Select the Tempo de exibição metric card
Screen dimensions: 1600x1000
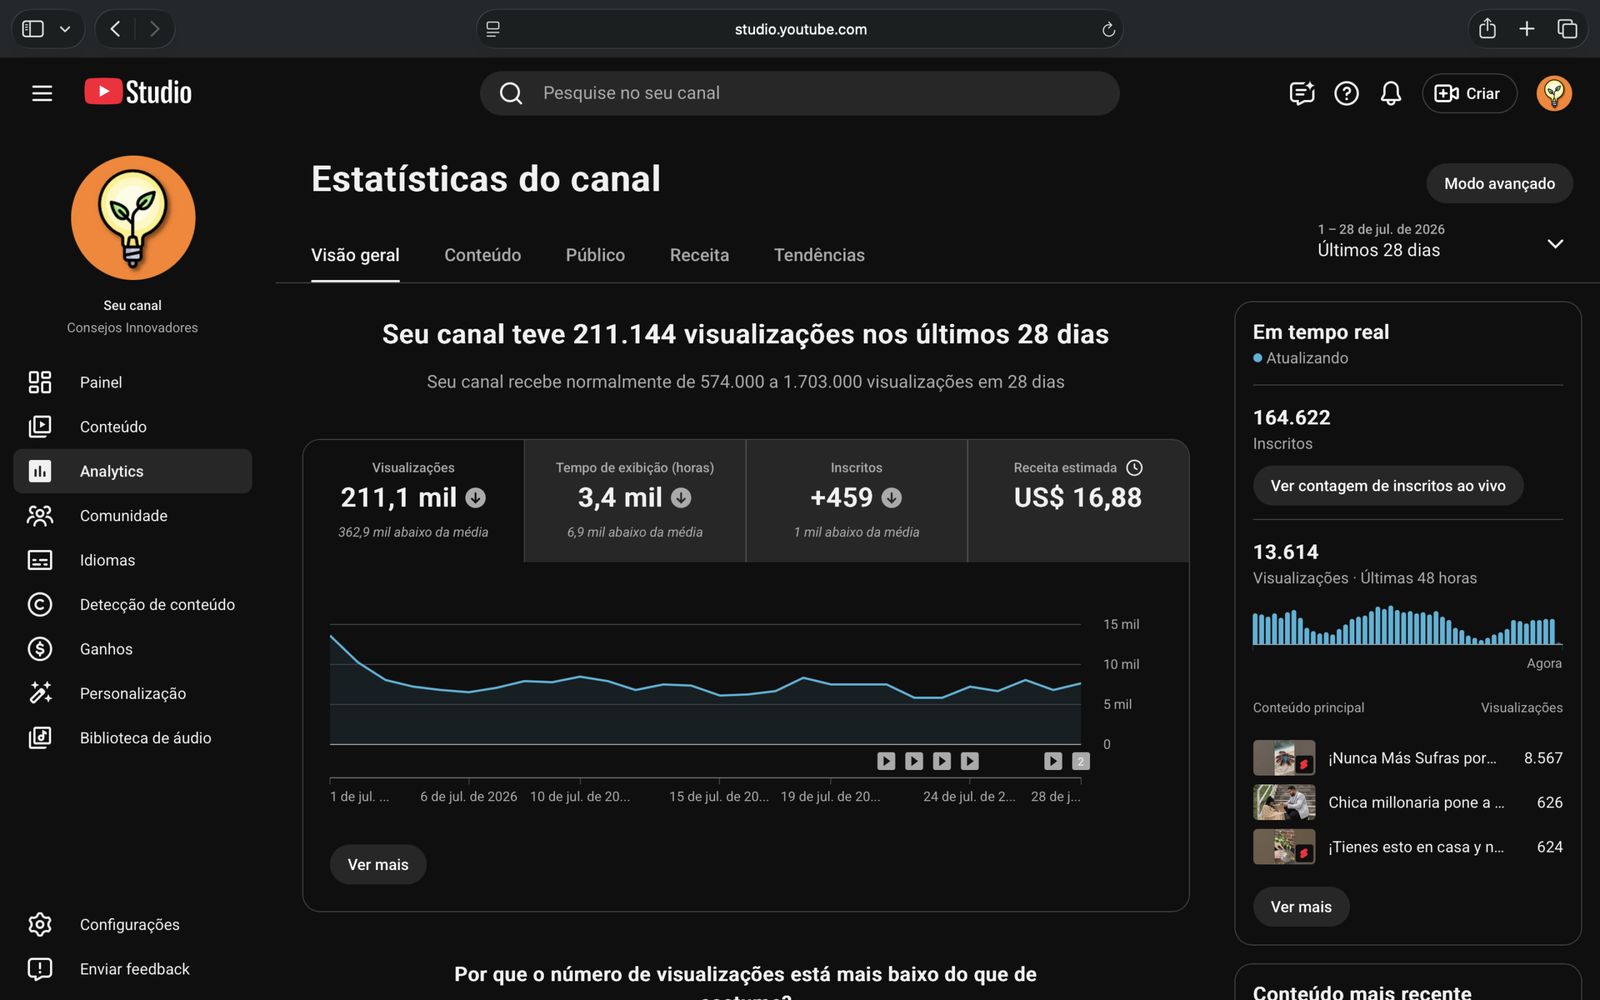pos(635,501)
